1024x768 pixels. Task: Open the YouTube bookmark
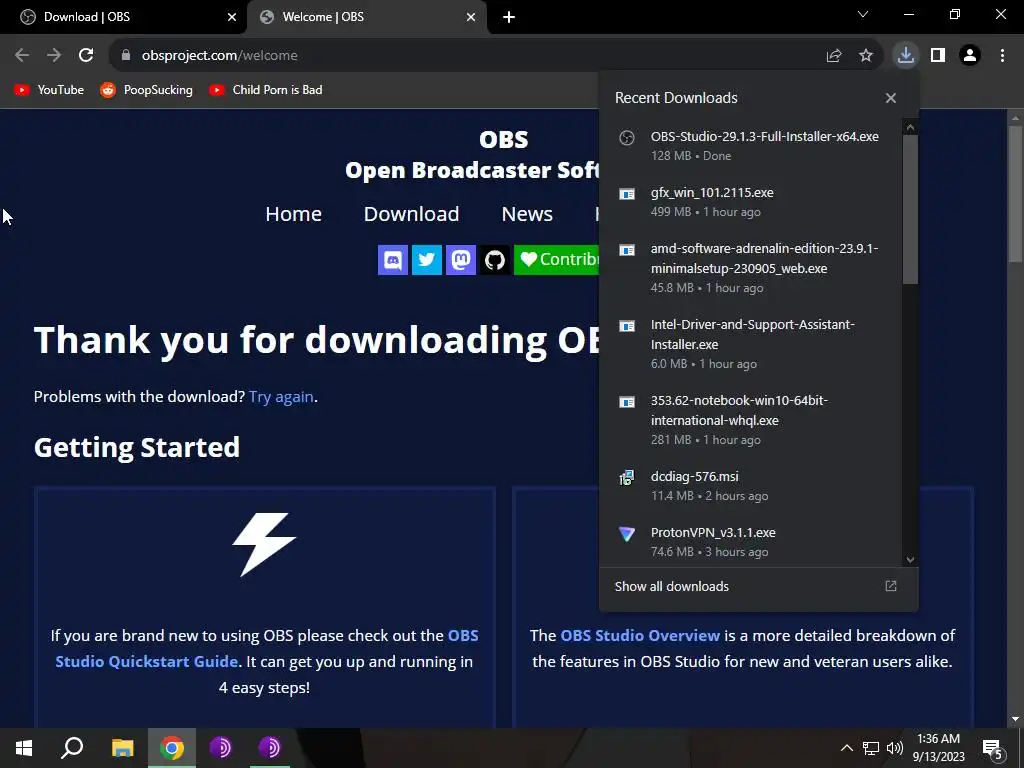point(49,90)
